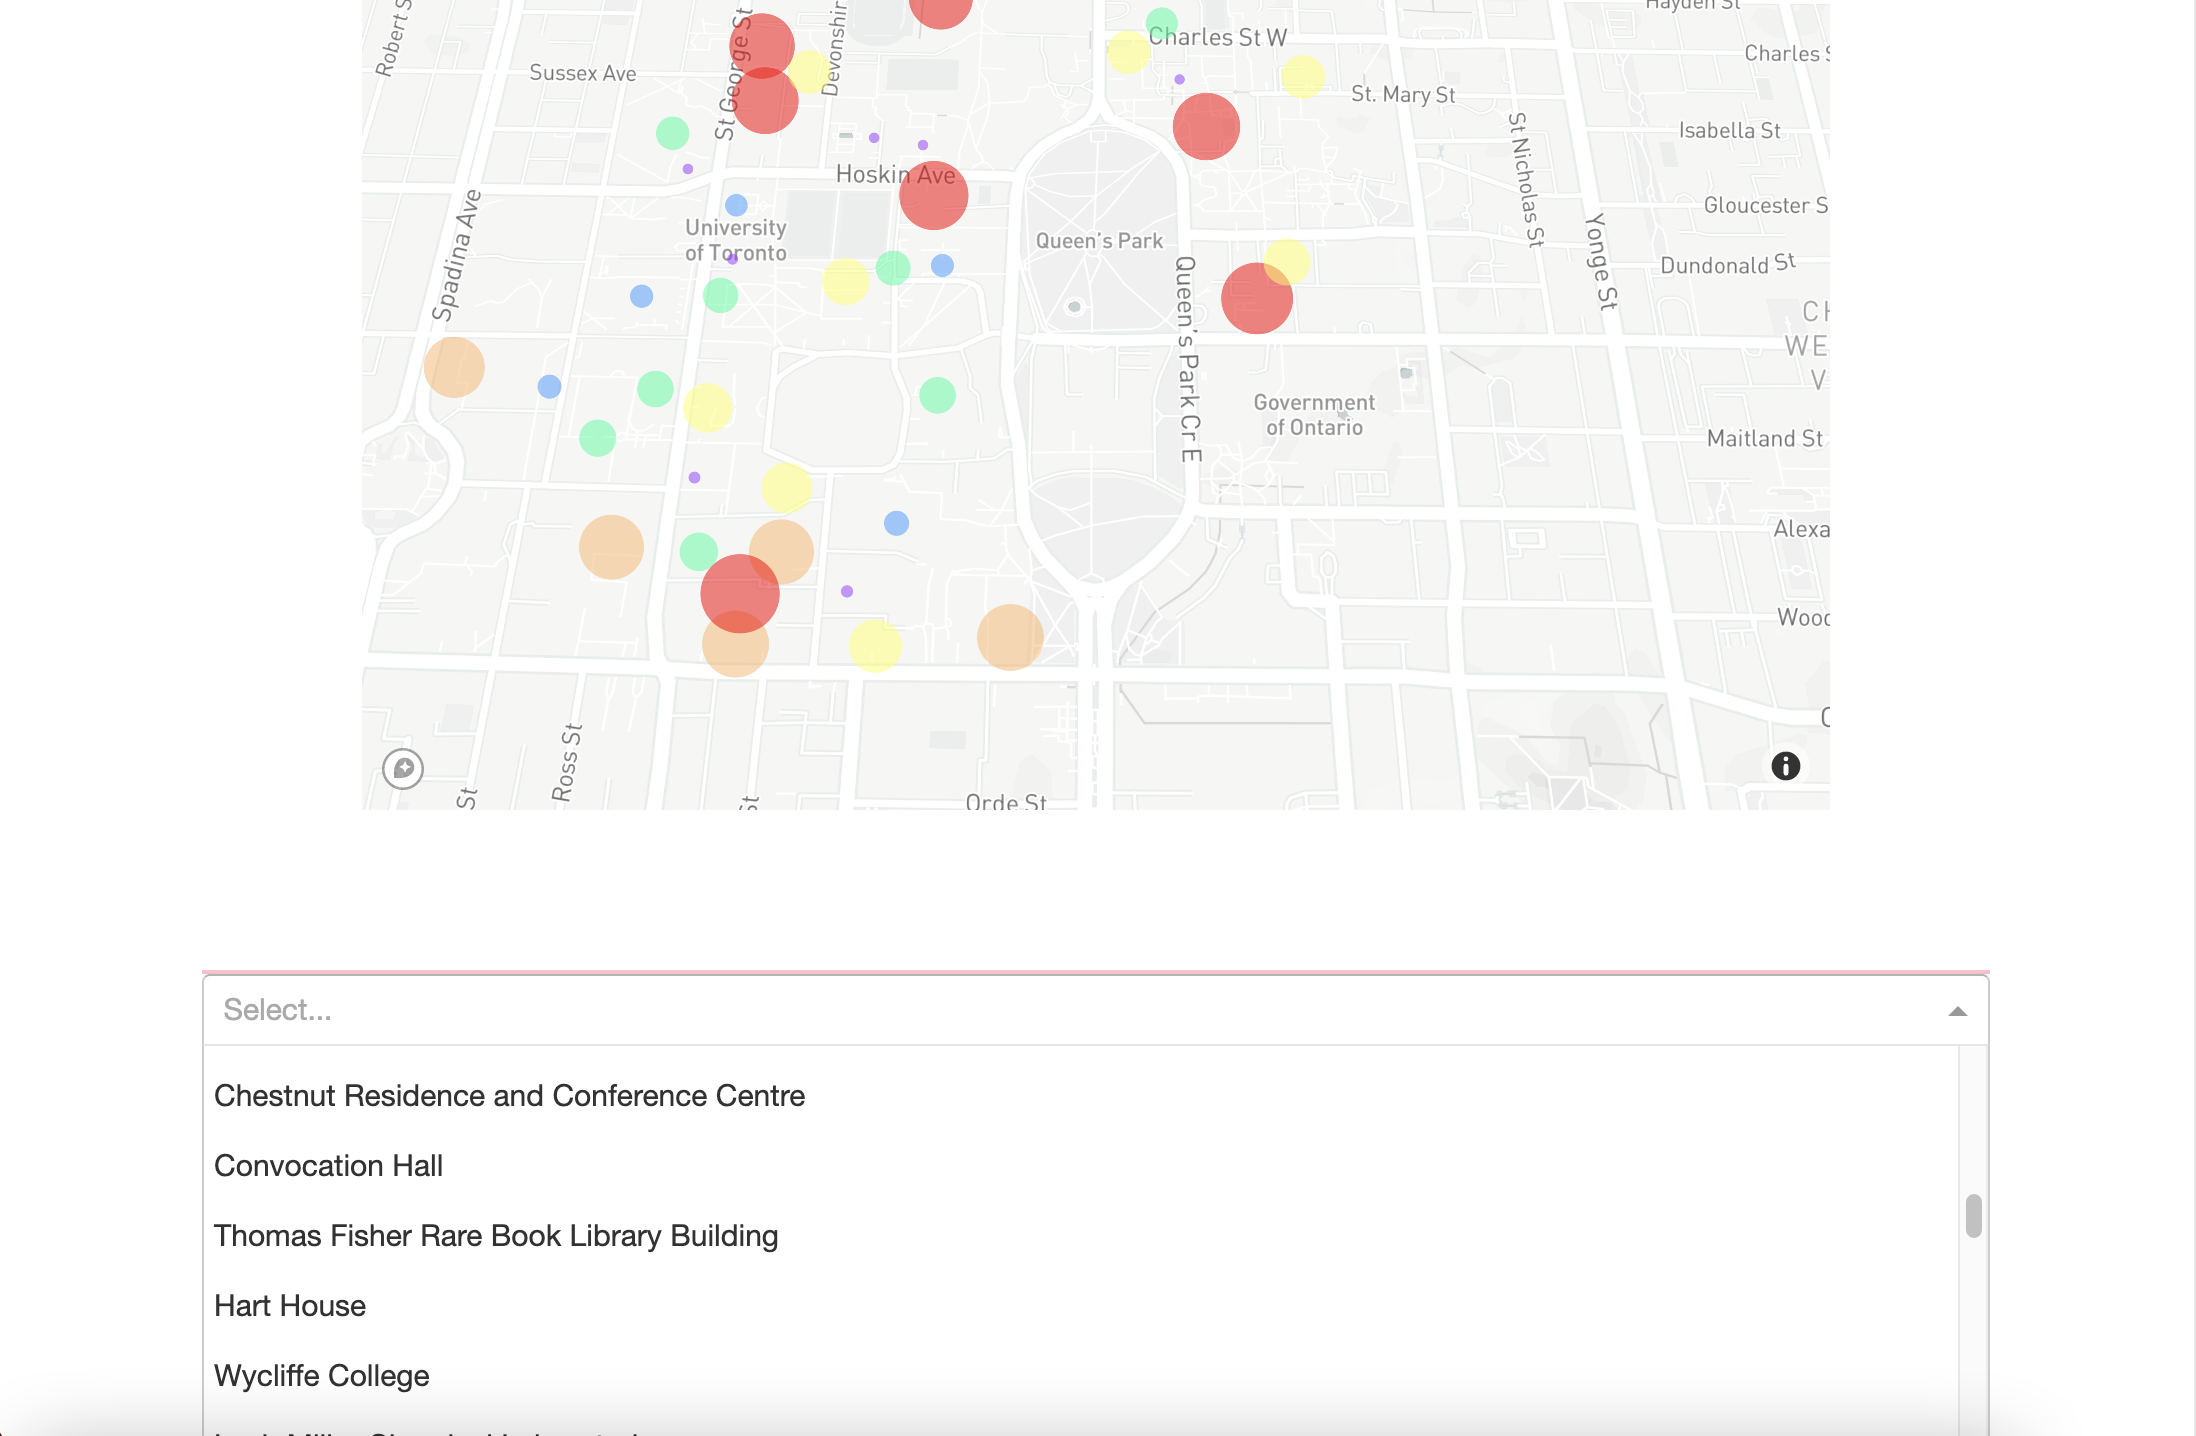2196x1436 pixels.
Task: Pick Thomas Fisher Rare Book Library Building
Action: tap(496, 1236)
